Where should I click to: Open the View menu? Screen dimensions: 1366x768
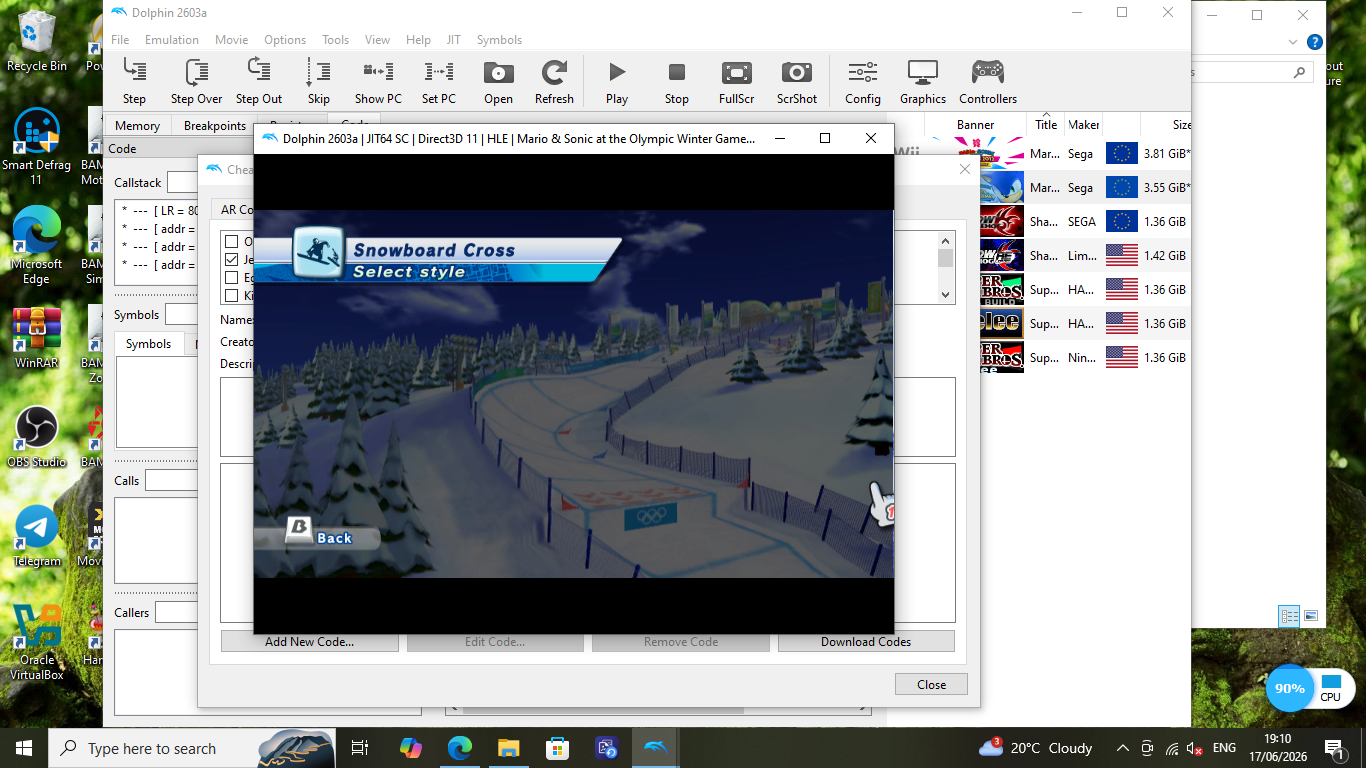[377, 40]
